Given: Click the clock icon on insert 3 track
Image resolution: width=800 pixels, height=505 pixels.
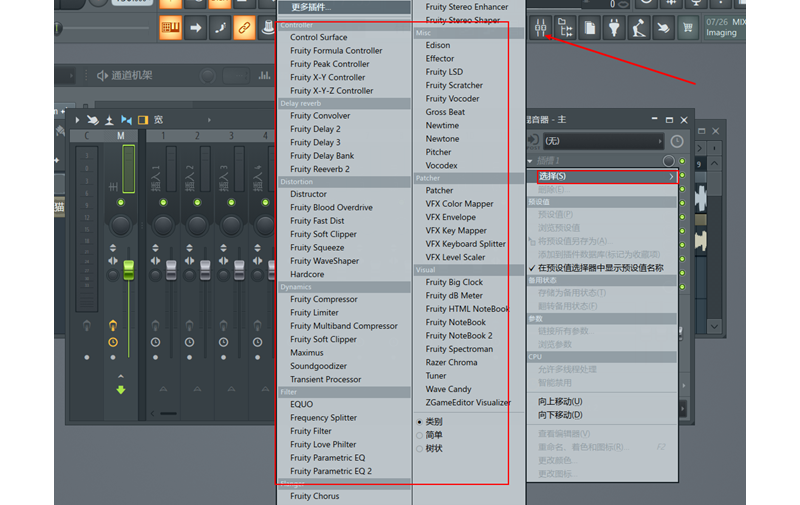Looking at the screenshot, I should [x=223, y=342].
